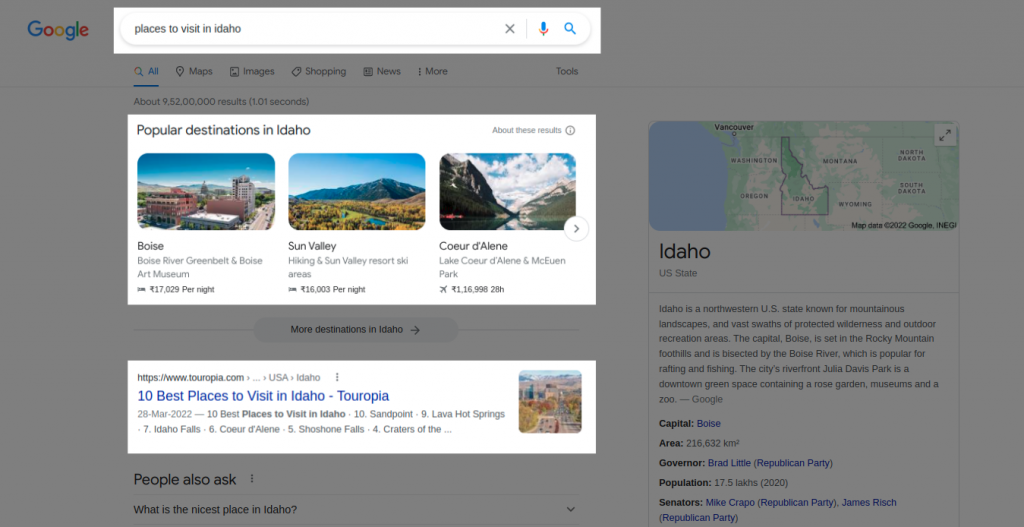This screenshot has height=527, width=1024.
Task: Expand What is the nicest place in Idaho?
Action: 356,509
